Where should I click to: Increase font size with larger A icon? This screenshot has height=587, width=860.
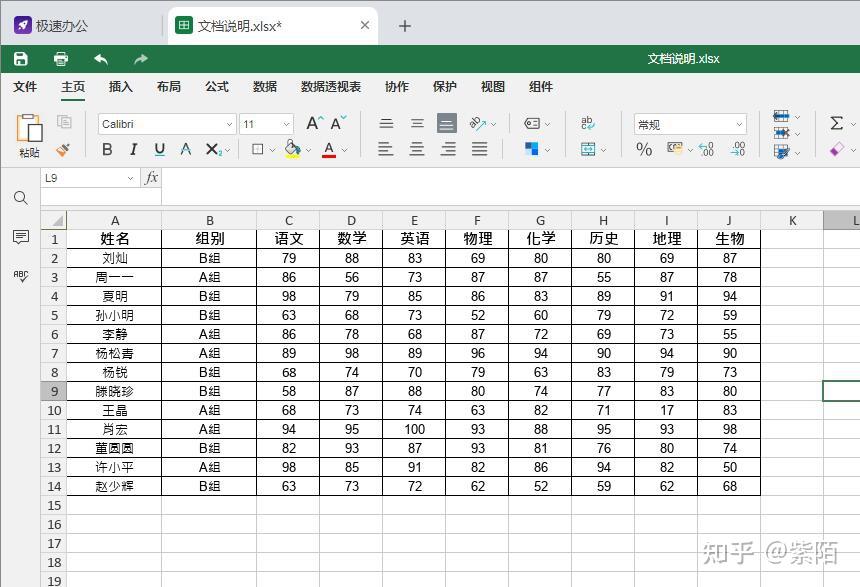click(315, 123)
